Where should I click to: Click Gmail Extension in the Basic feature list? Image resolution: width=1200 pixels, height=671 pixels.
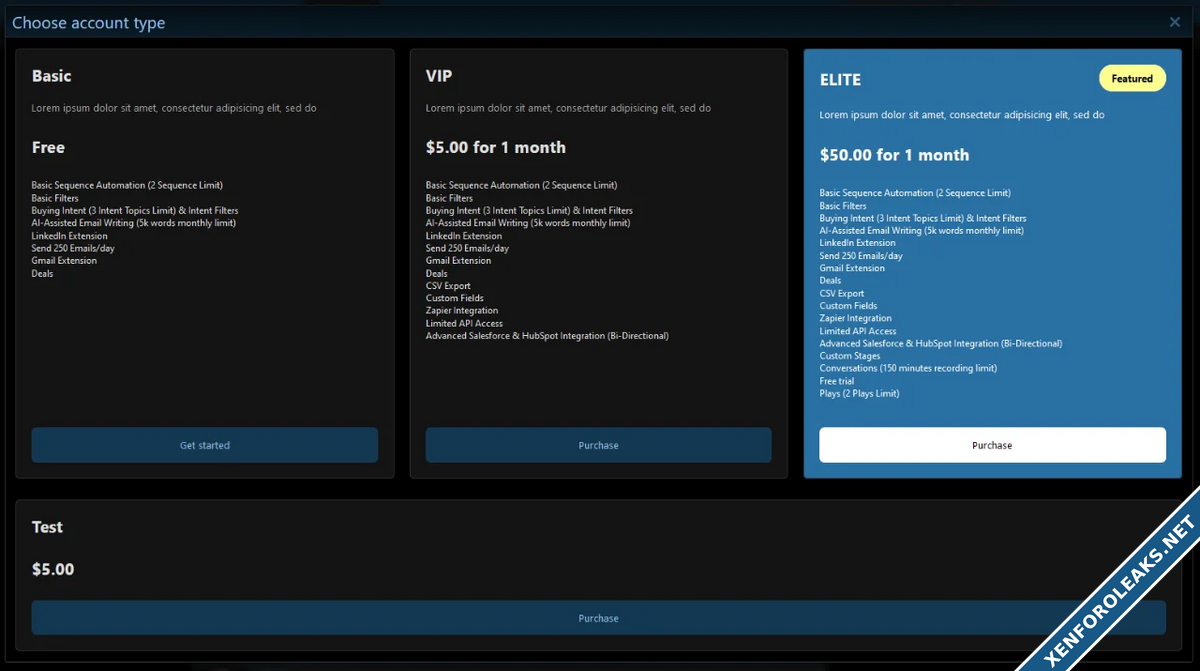coord(64,261)
